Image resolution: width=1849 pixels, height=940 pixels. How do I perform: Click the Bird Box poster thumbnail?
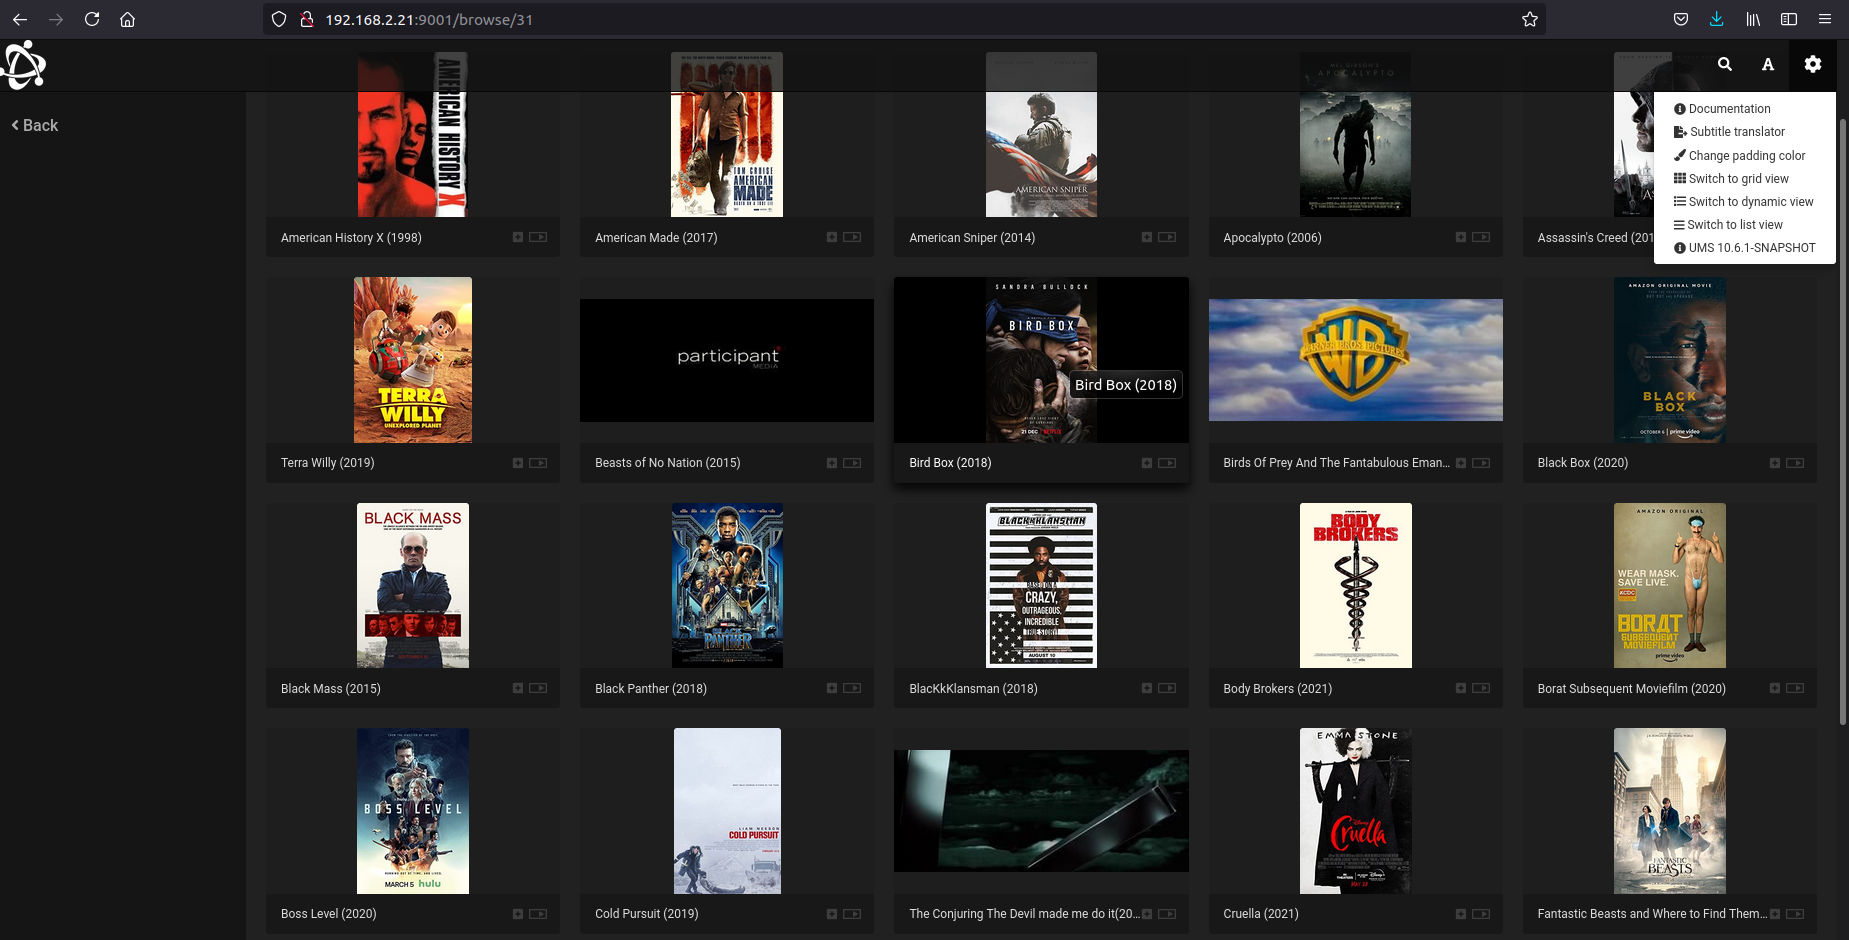1041,360
